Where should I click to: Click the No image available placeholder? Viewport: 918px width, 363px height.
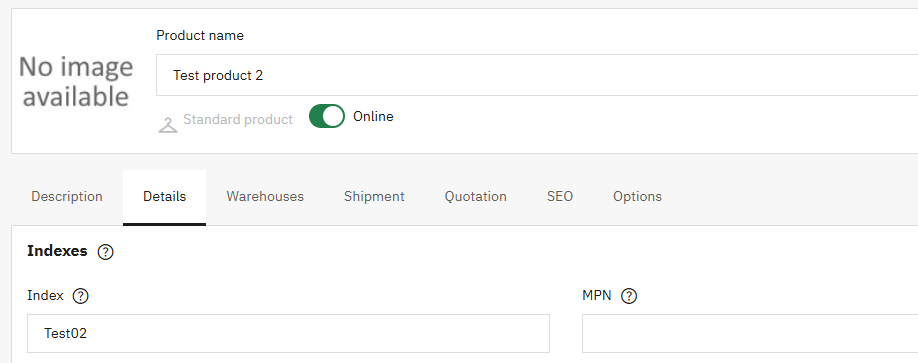pos(76,81)
